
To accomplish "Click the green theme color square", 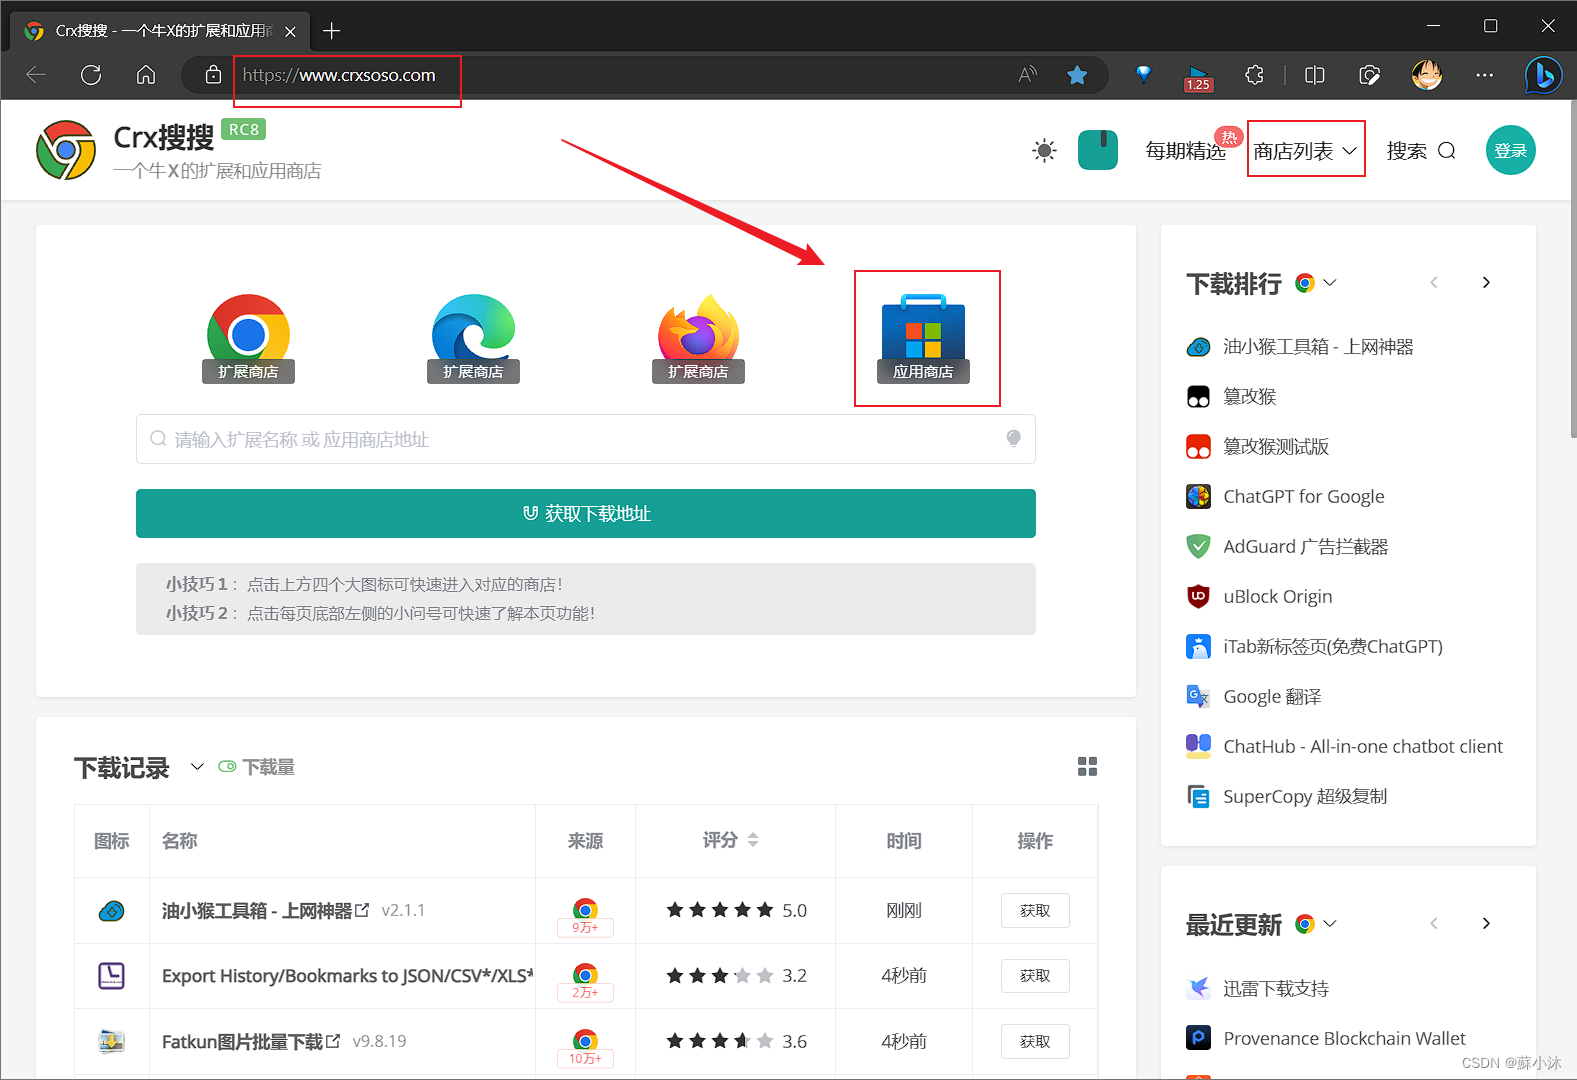I will [x=1098, y=151].
